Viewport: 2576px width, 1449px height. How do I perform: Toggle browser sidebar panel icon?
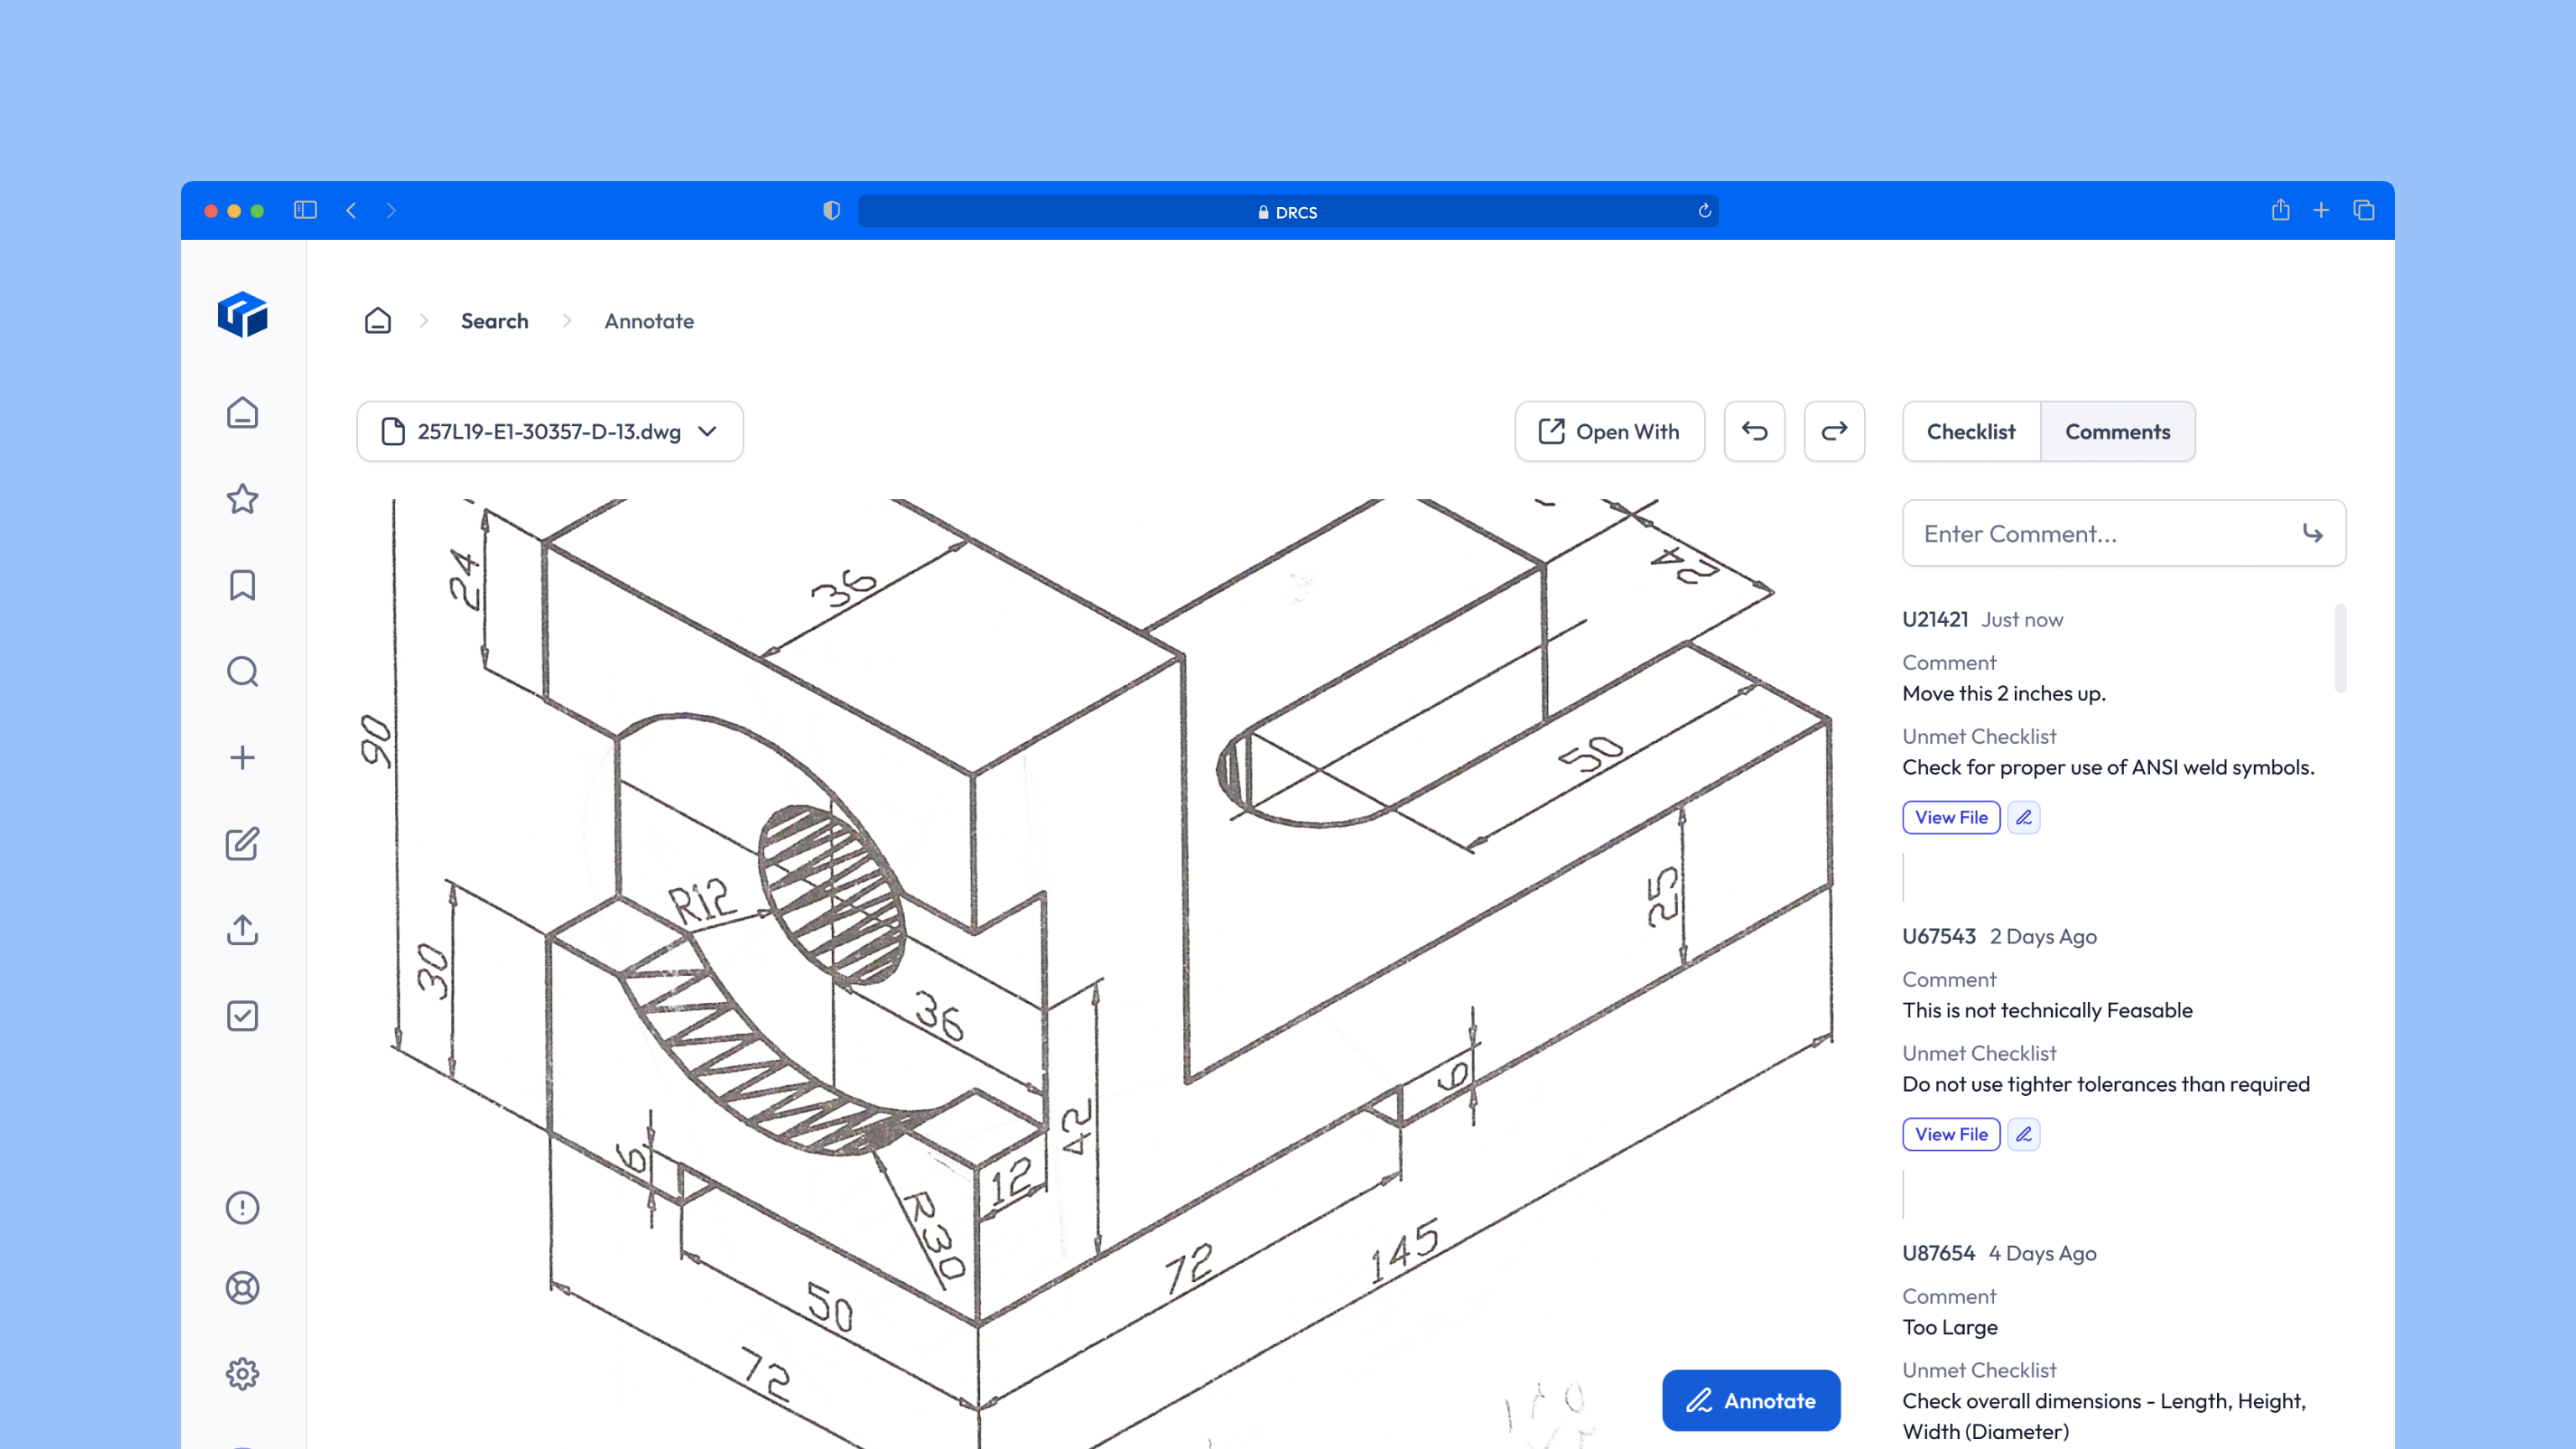tap(305, 210)
